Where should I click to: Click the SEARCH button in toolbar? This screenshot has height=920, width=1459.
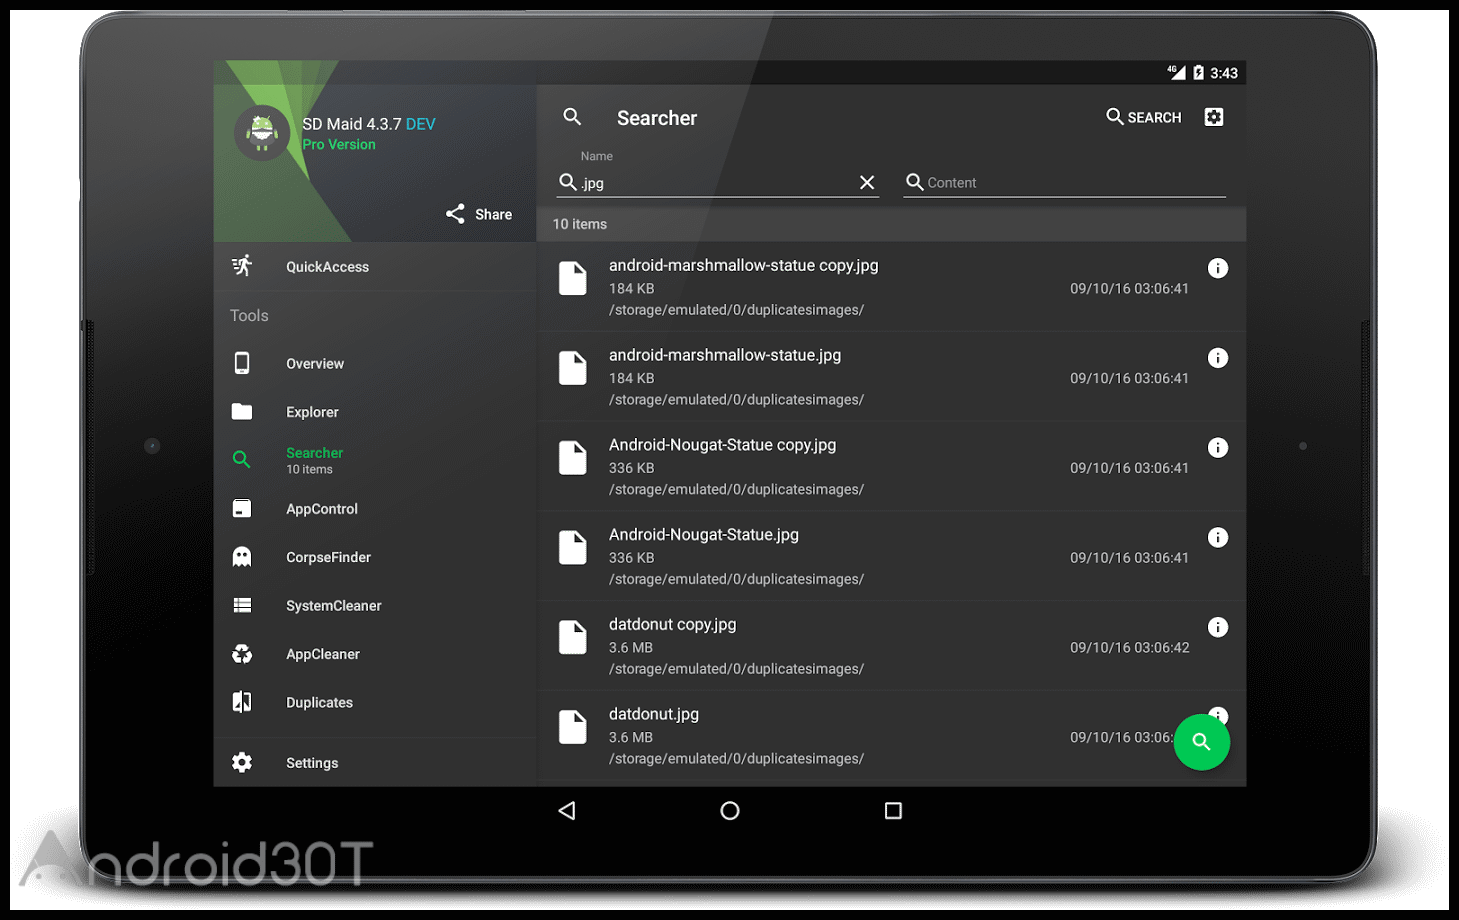point(1144,117)
